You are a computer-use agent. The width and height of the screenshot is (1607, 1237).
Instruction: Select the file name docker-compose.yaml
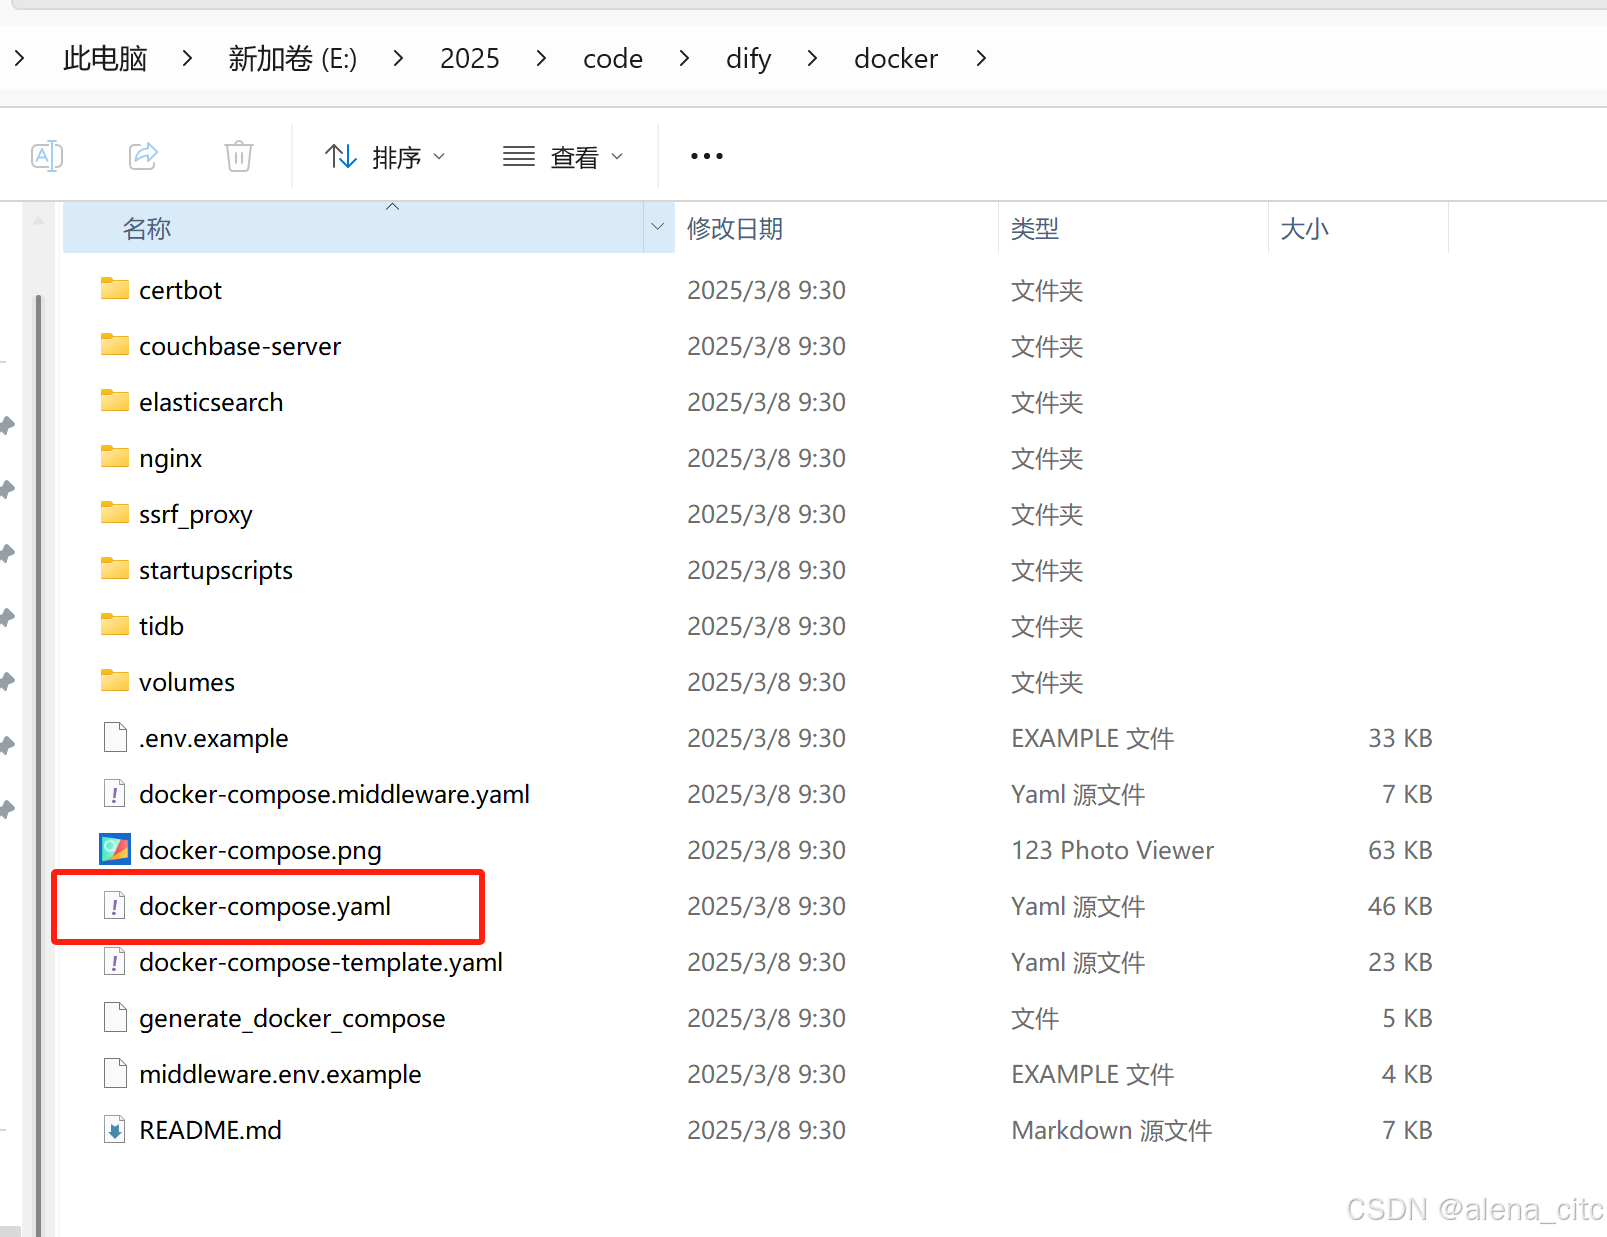(x=265, y=906)
